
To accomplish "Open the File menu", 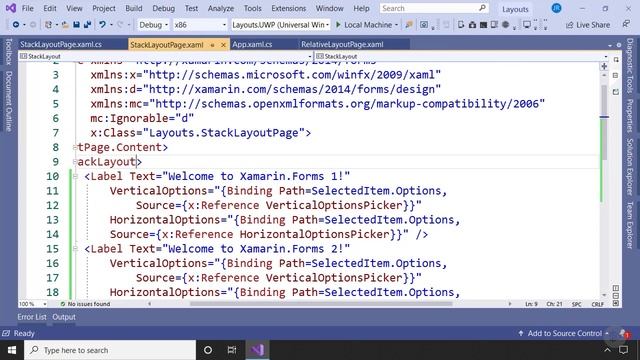I will [x=27, y=8].
